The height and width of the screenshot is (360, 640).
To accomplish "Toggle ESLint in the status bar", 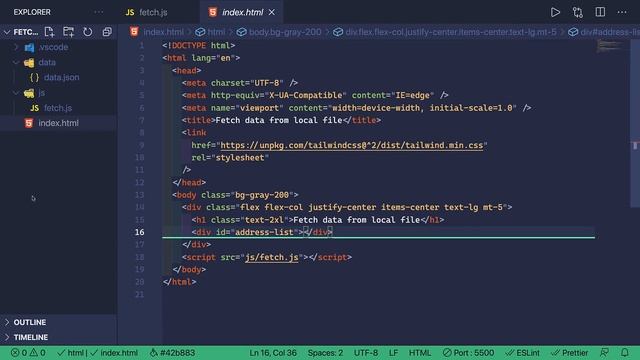I will [522, 353].
